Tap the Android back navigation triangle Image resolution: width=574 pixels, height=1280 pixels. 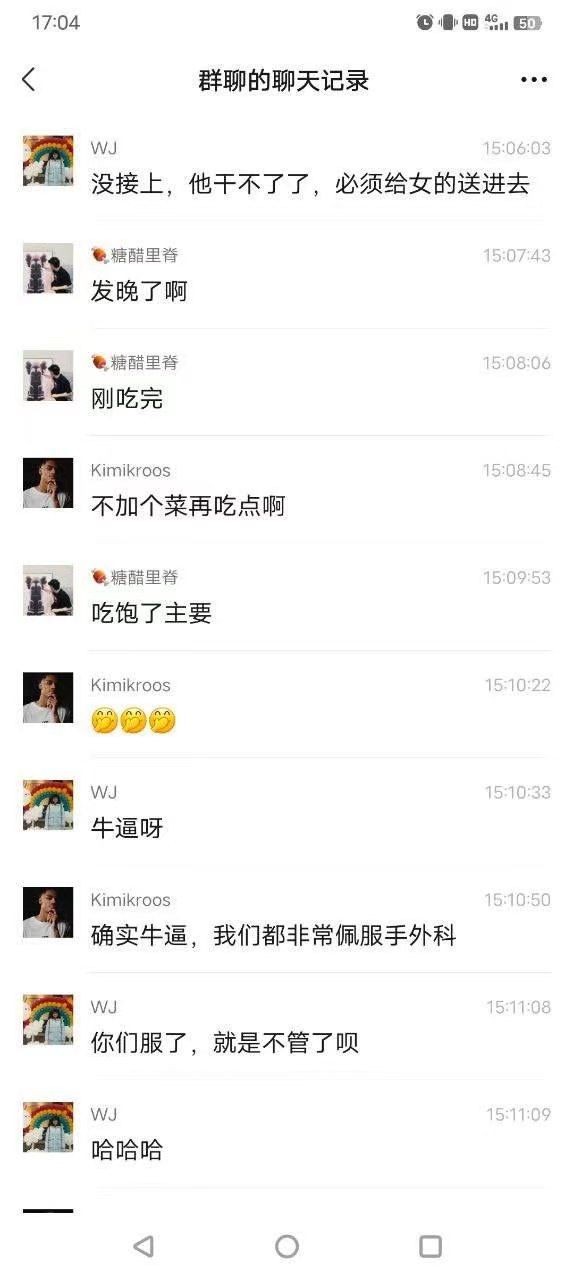(x=143, y=1246)
